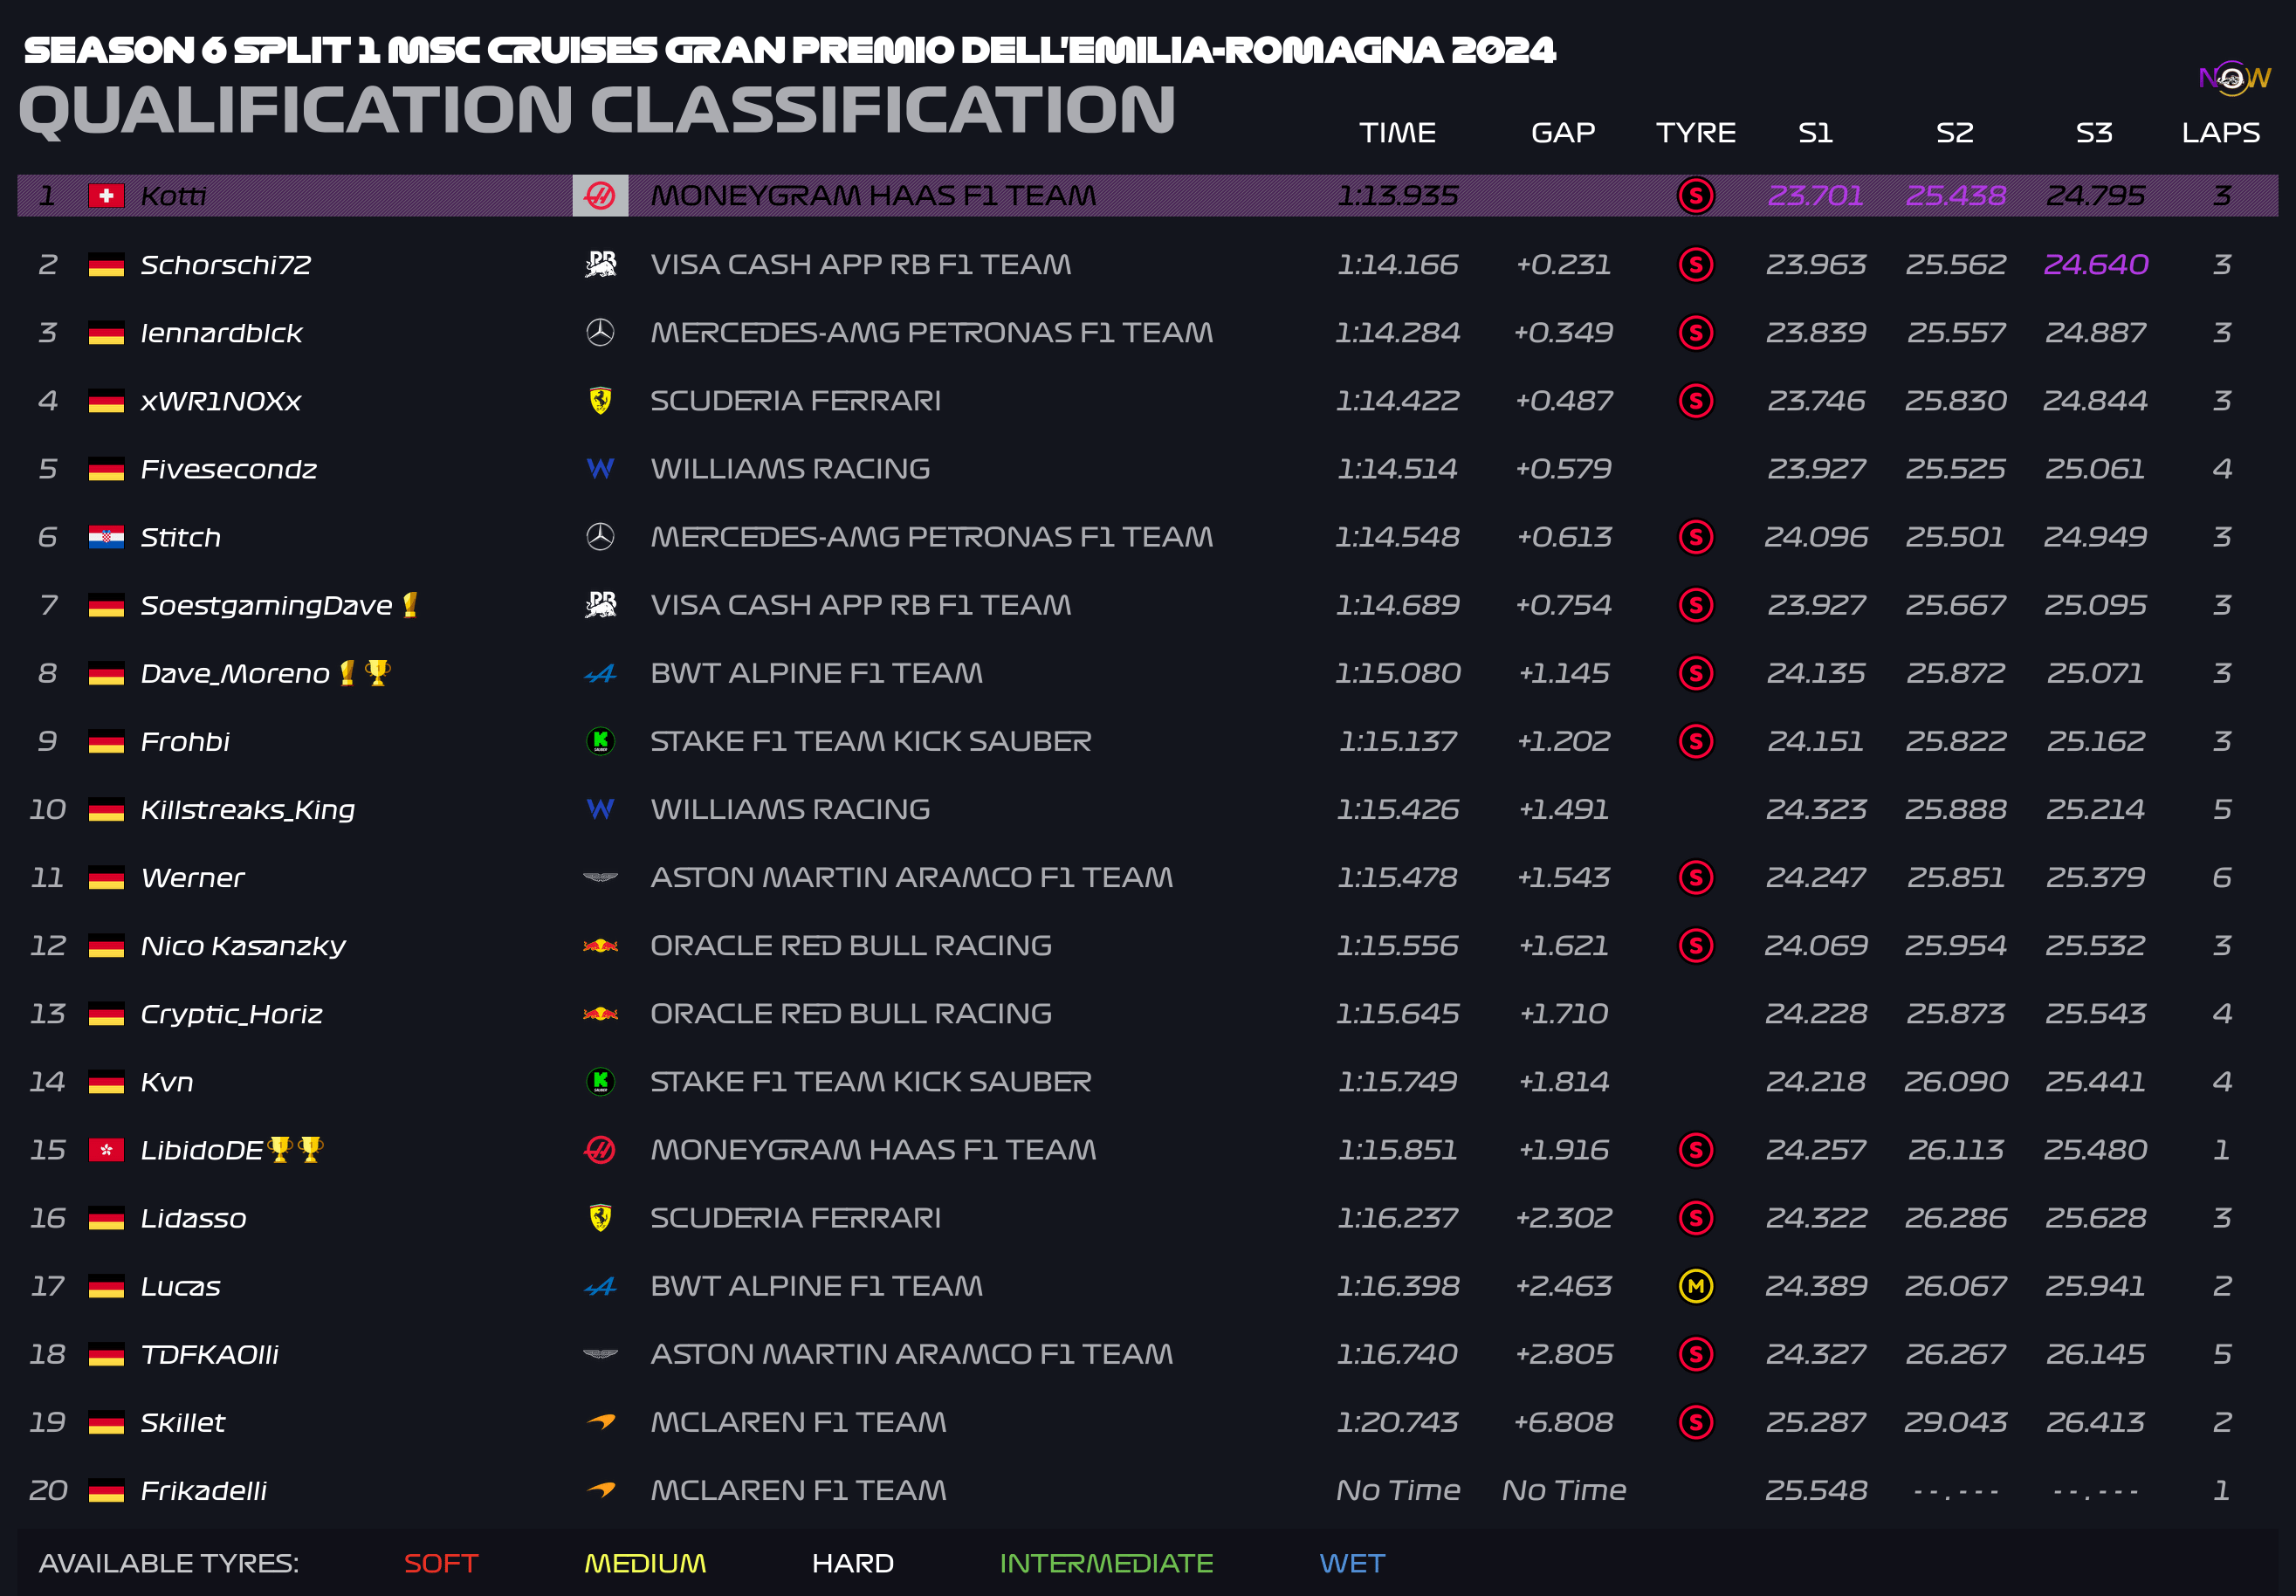The image size is (2296, 1596).
Task: Click Stitch's lap time 1:14.548
Action: (x=1397, y=537)
